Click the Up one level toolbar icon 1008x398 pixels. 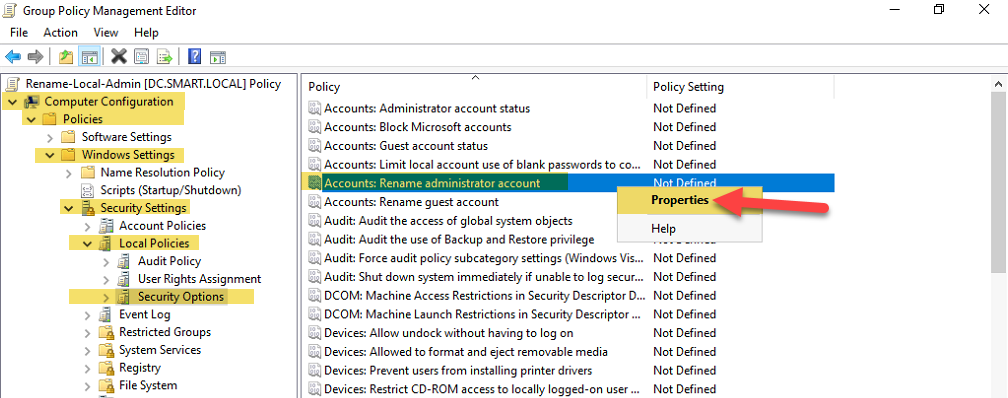click(x=66, y=57)
